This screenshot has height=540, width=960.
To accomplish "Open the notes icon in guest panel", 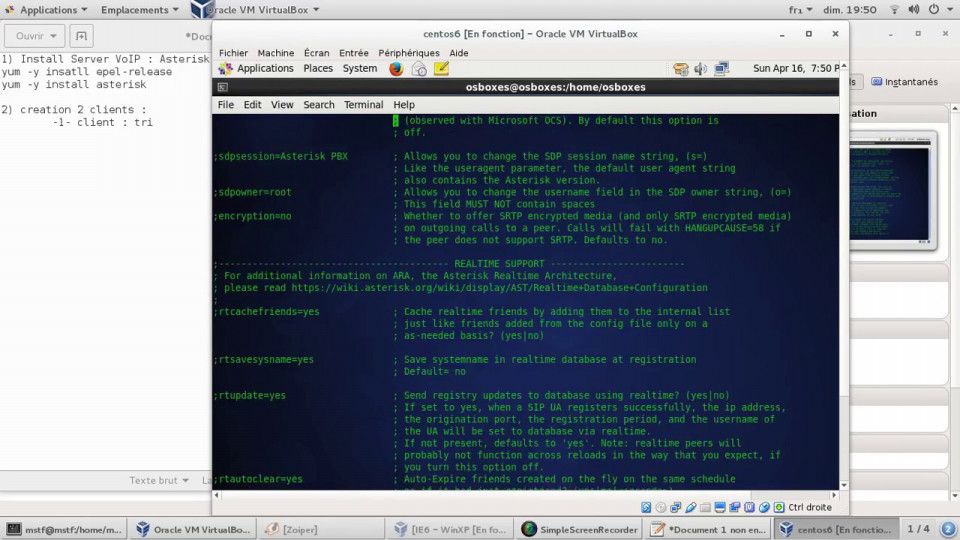I will 441,69.
